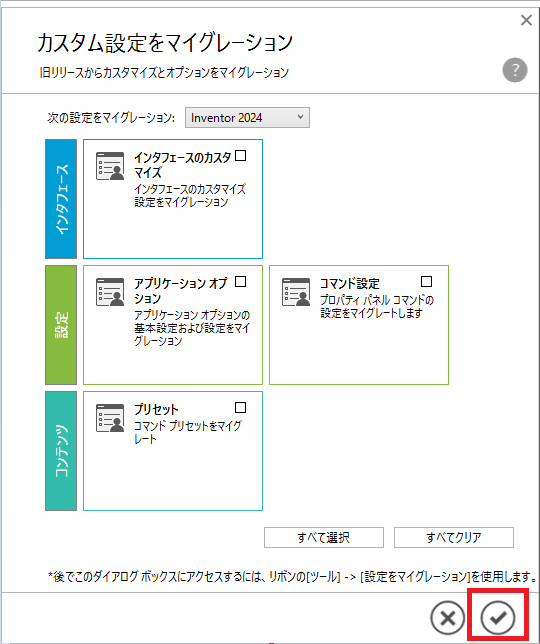Click the help question mark icon
Viewport: 540px width, 644px height.
[515, 70]
